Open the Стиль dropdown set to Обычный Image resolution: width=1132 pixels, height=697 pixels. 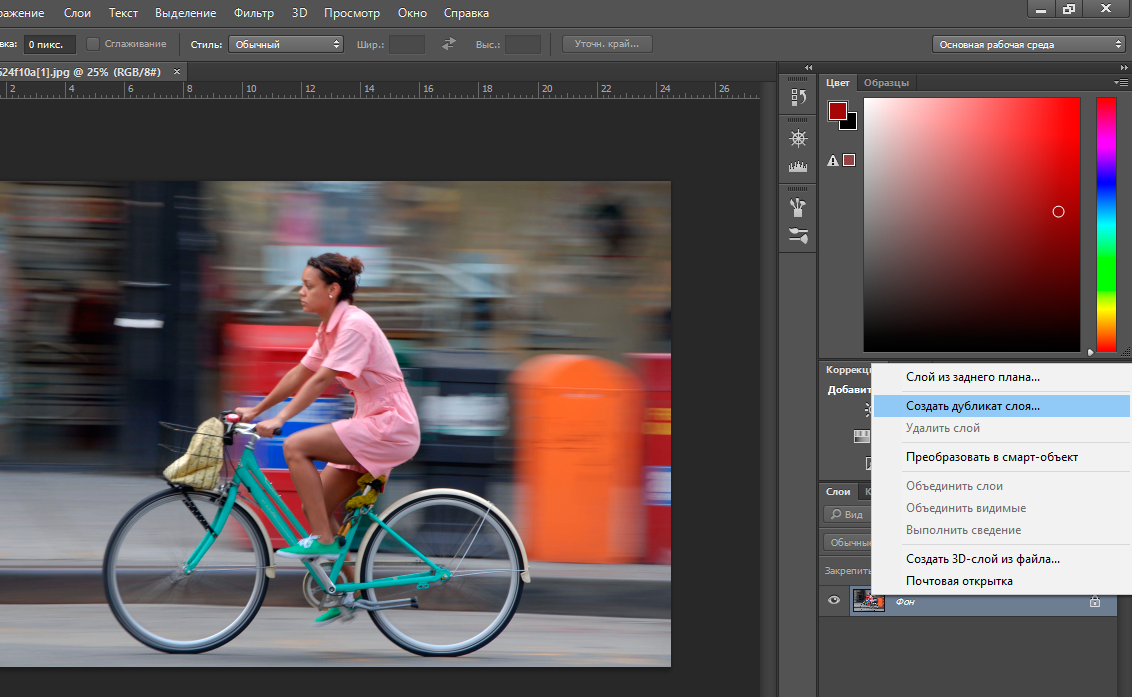(x=285, y=44)
